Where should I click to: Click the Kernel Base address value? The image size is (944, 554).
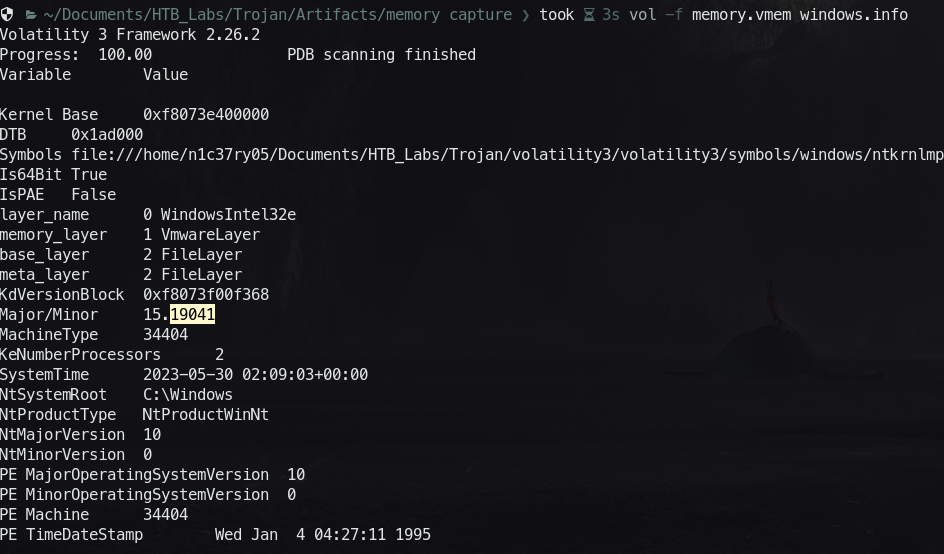tap(206, 115)
